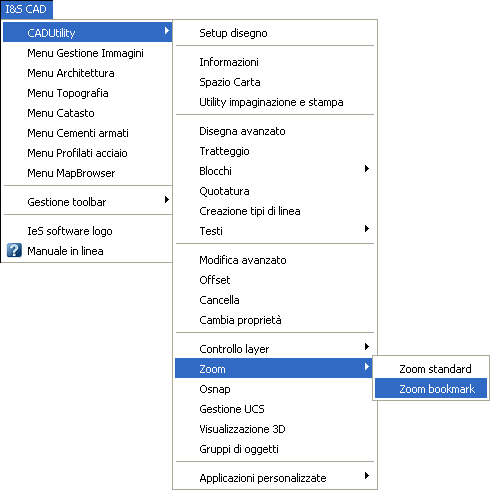Select Gruppi di oggetti

(x=275, y=449)
